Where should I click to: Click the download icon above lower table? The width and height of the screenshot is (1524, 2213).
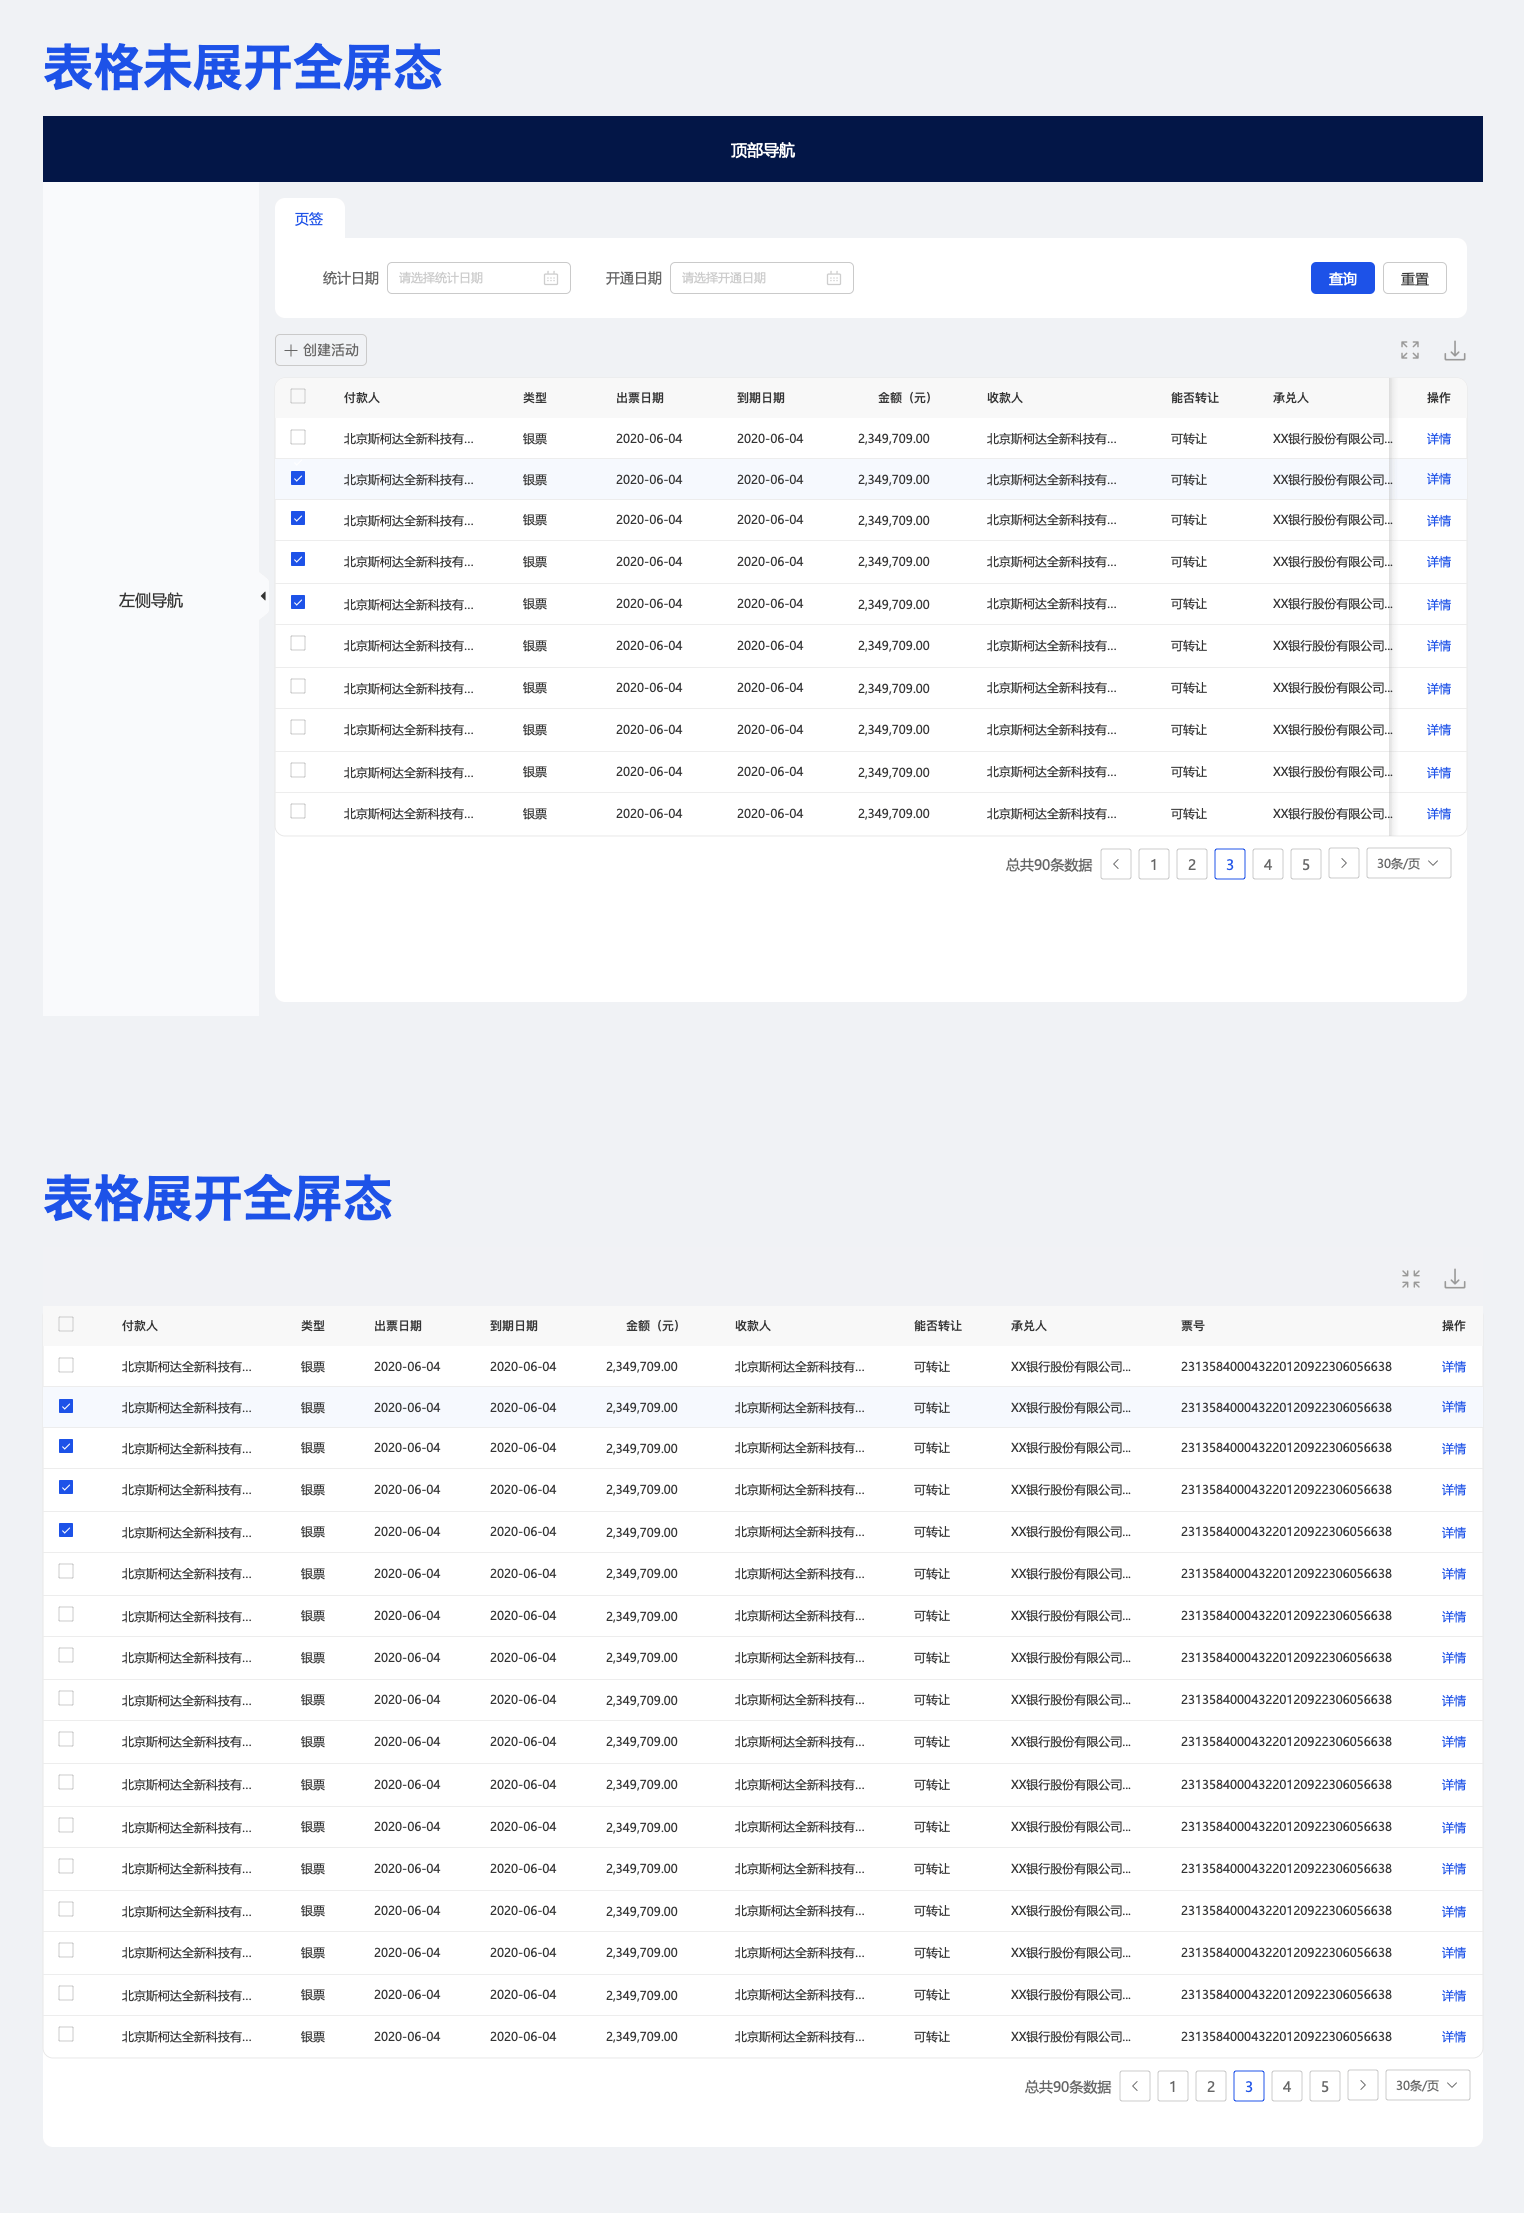click(1455, 1278)
